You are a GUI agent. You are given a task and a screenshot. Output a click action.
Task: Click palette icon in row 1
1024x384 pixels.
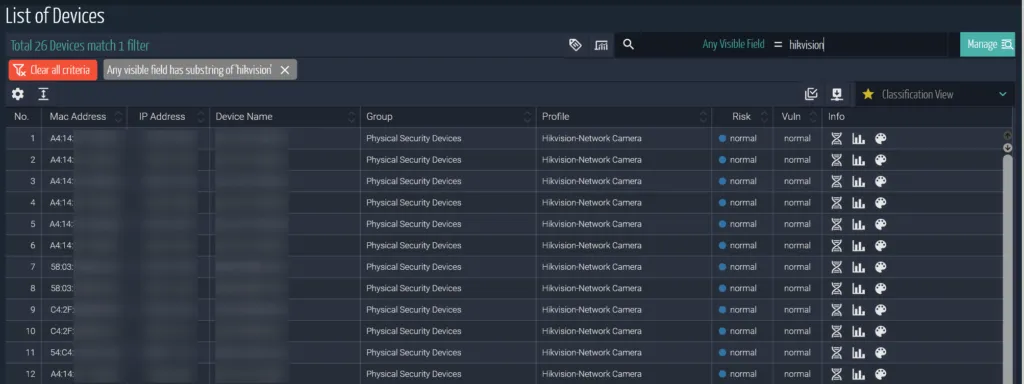coord(880,138)
